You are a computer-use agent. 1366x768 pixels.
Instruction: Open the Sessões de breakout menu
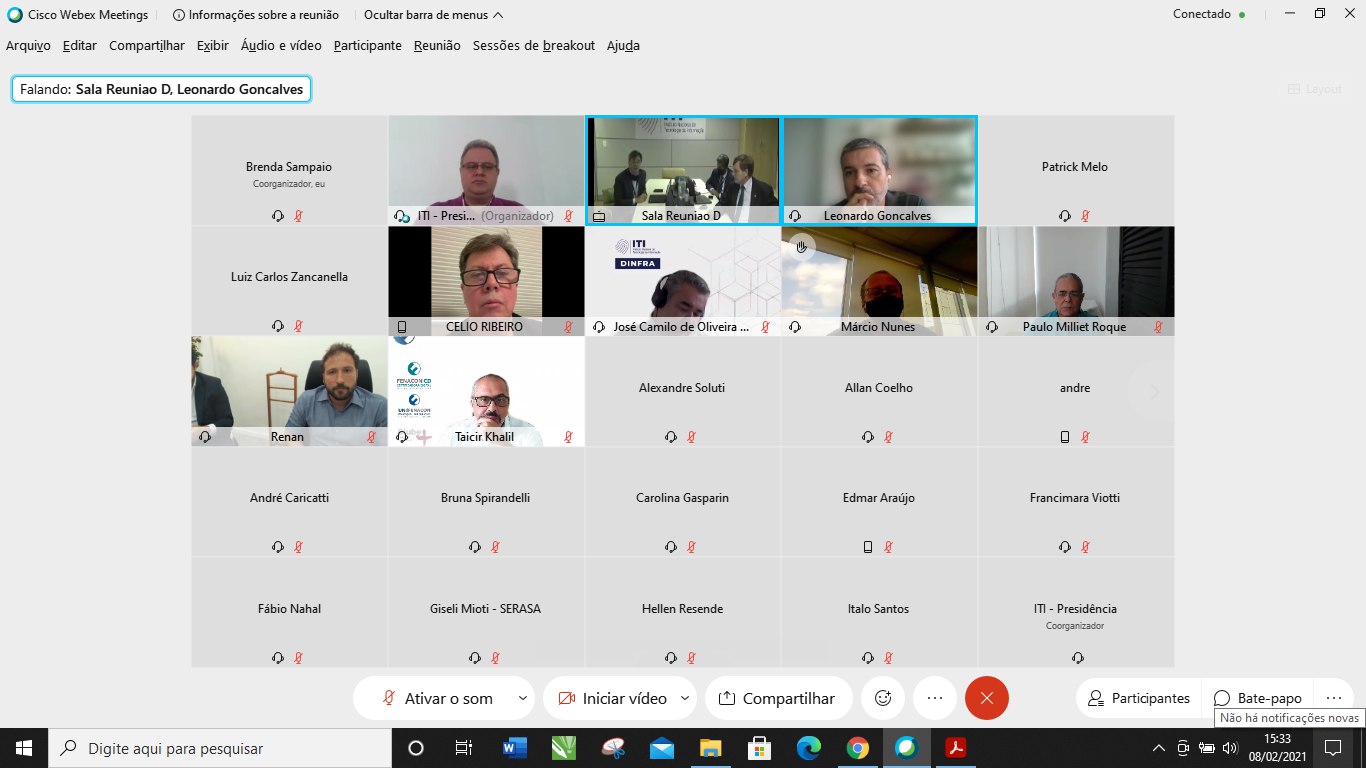[x=533, y=46]
